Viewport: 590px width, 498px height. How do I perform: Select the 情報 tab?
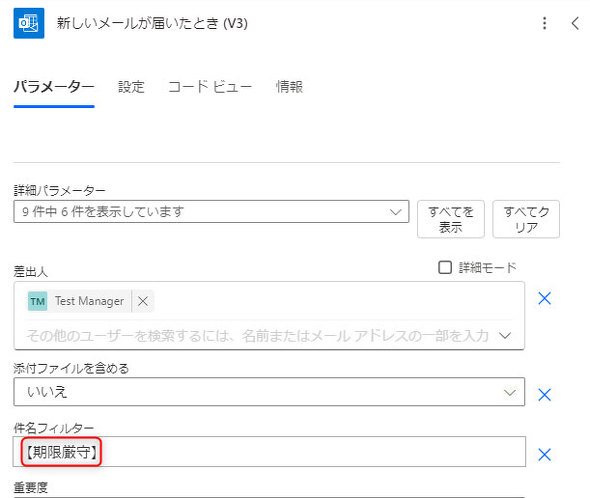pyautogui.click(x=289, y=87)
